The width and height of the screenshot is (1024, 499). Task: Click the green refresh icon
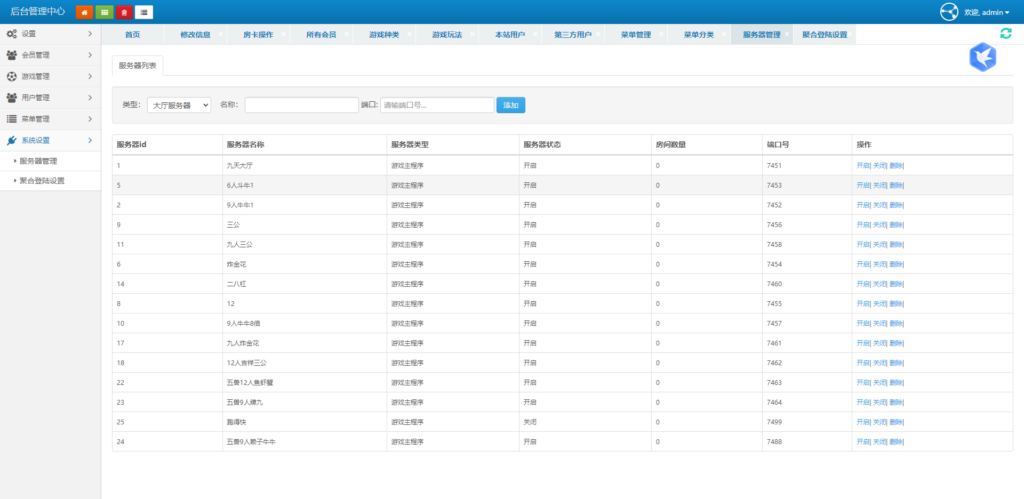click(x=1006, y=34)
